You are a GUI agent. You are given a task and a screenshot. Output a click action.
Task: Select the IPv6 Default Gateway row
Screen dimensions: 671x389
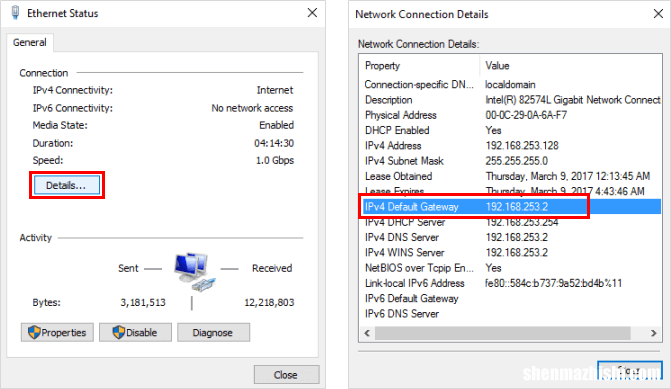[x=511, y=298]
